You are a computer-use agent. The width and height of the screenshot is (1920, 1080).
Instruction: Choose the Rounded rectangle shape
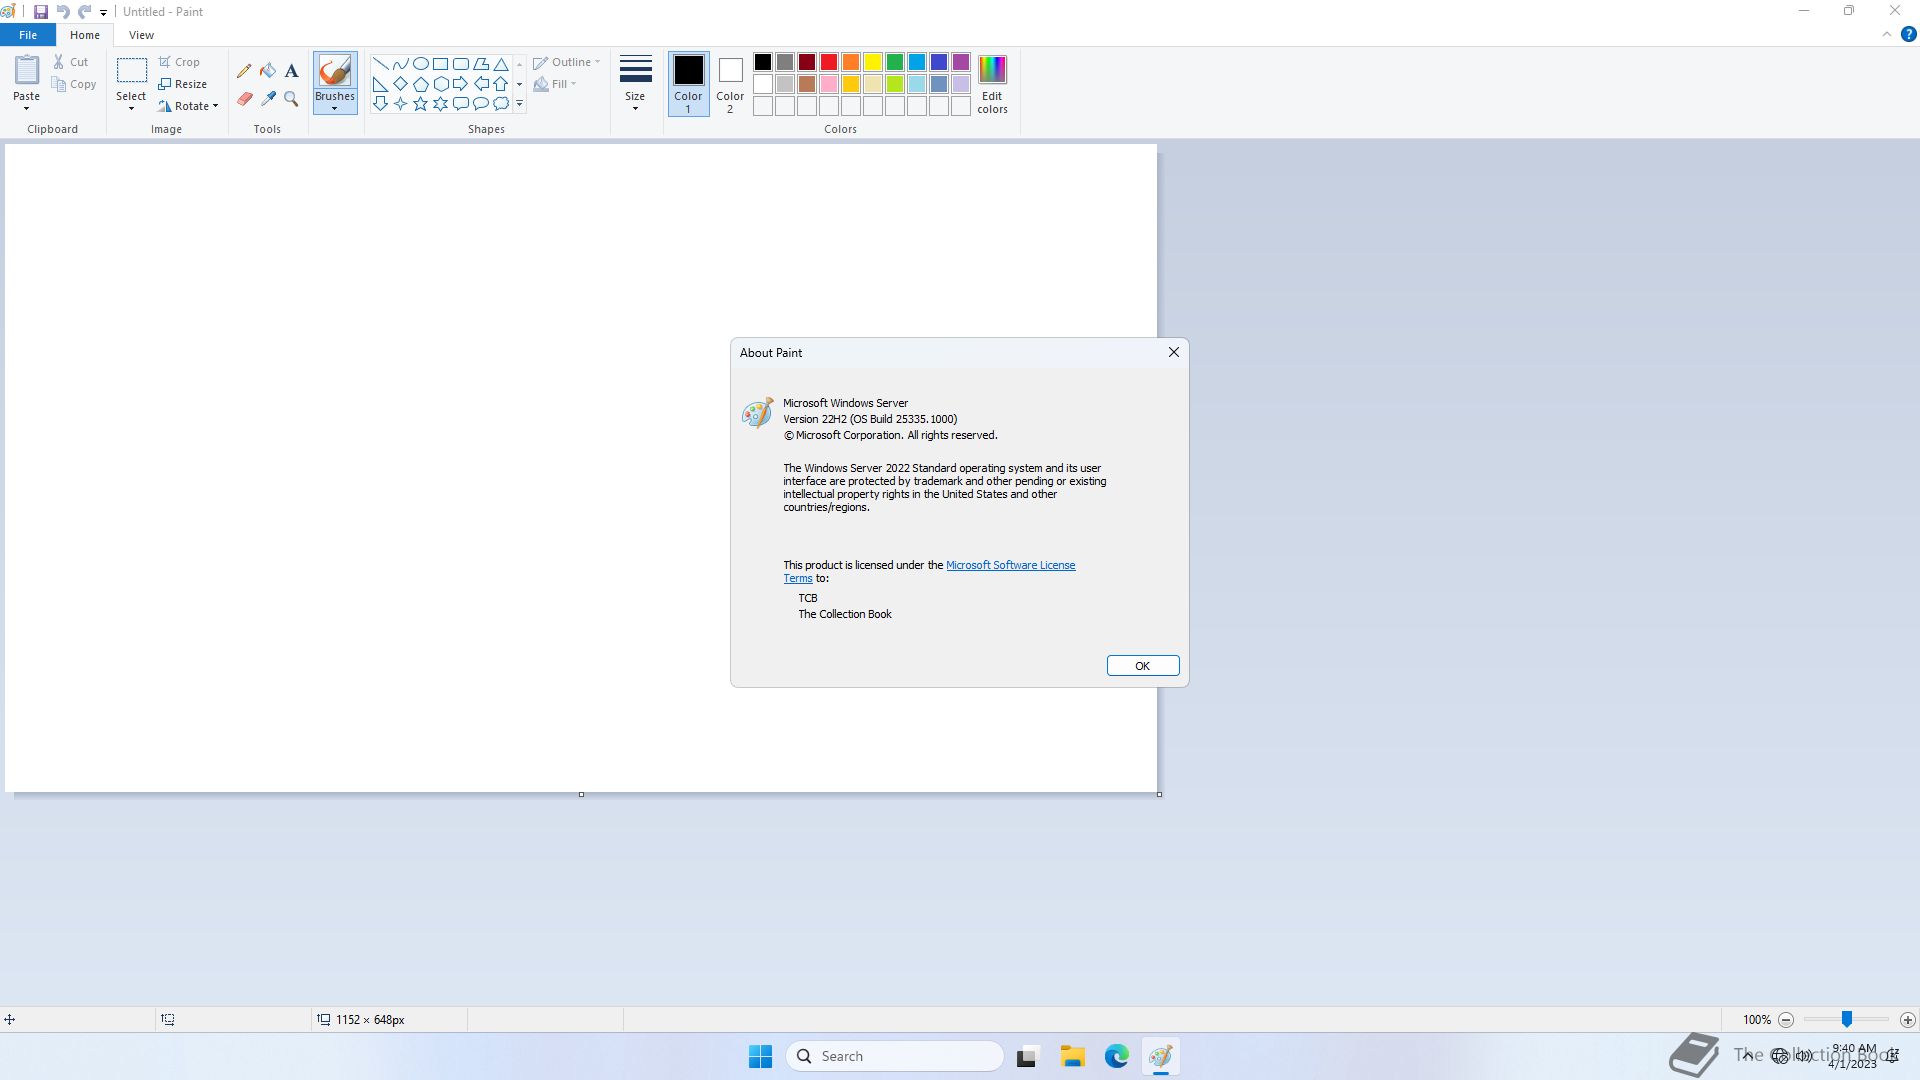(x=460, y=64)
